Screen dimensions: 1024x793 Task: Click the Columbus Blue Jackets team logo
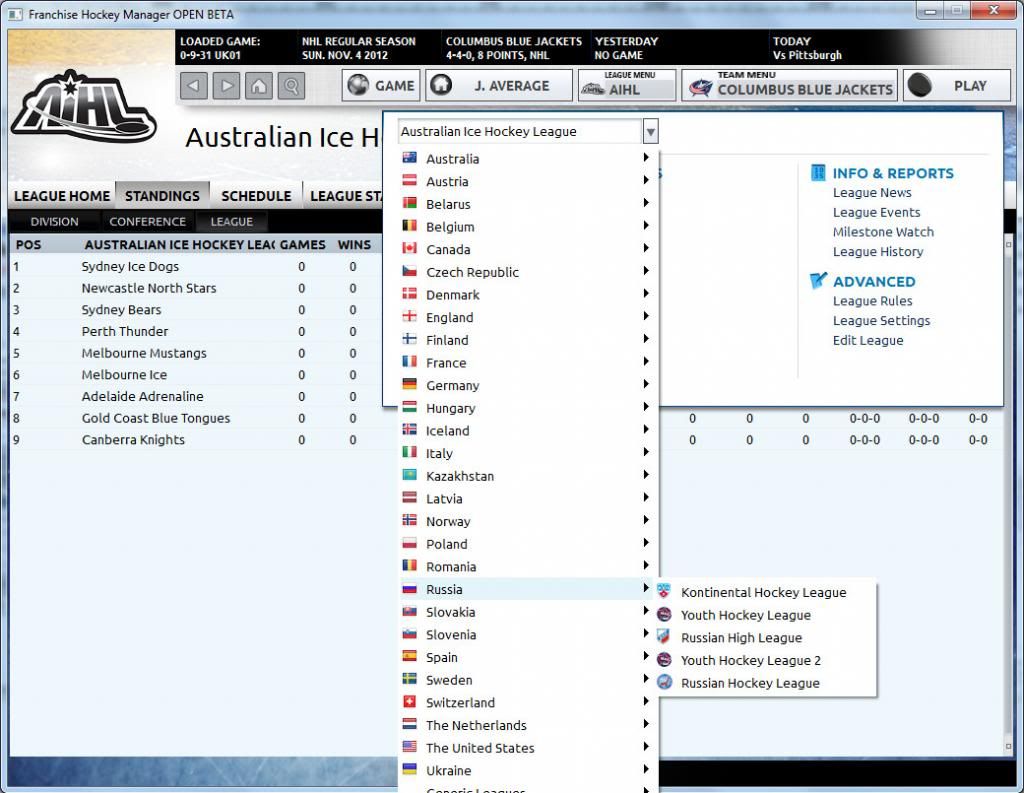(700, 88)
